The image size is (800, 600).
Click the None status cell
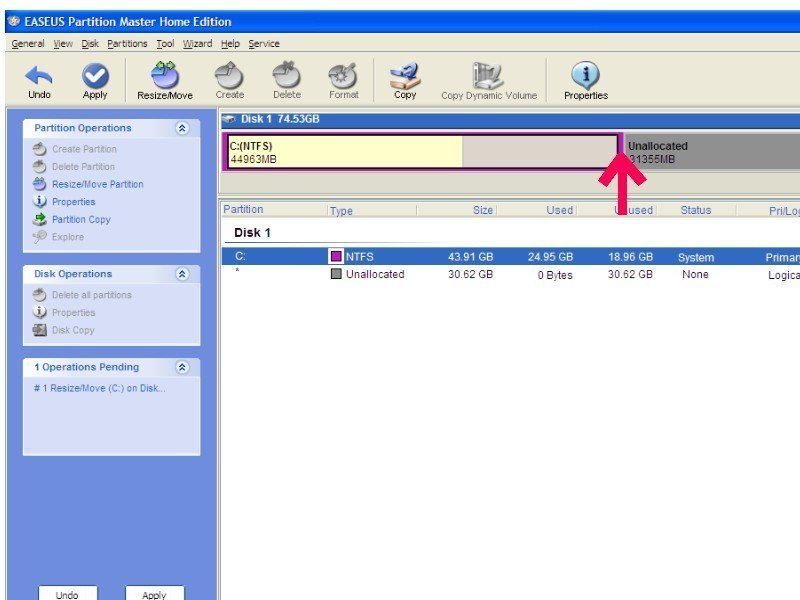695,274
